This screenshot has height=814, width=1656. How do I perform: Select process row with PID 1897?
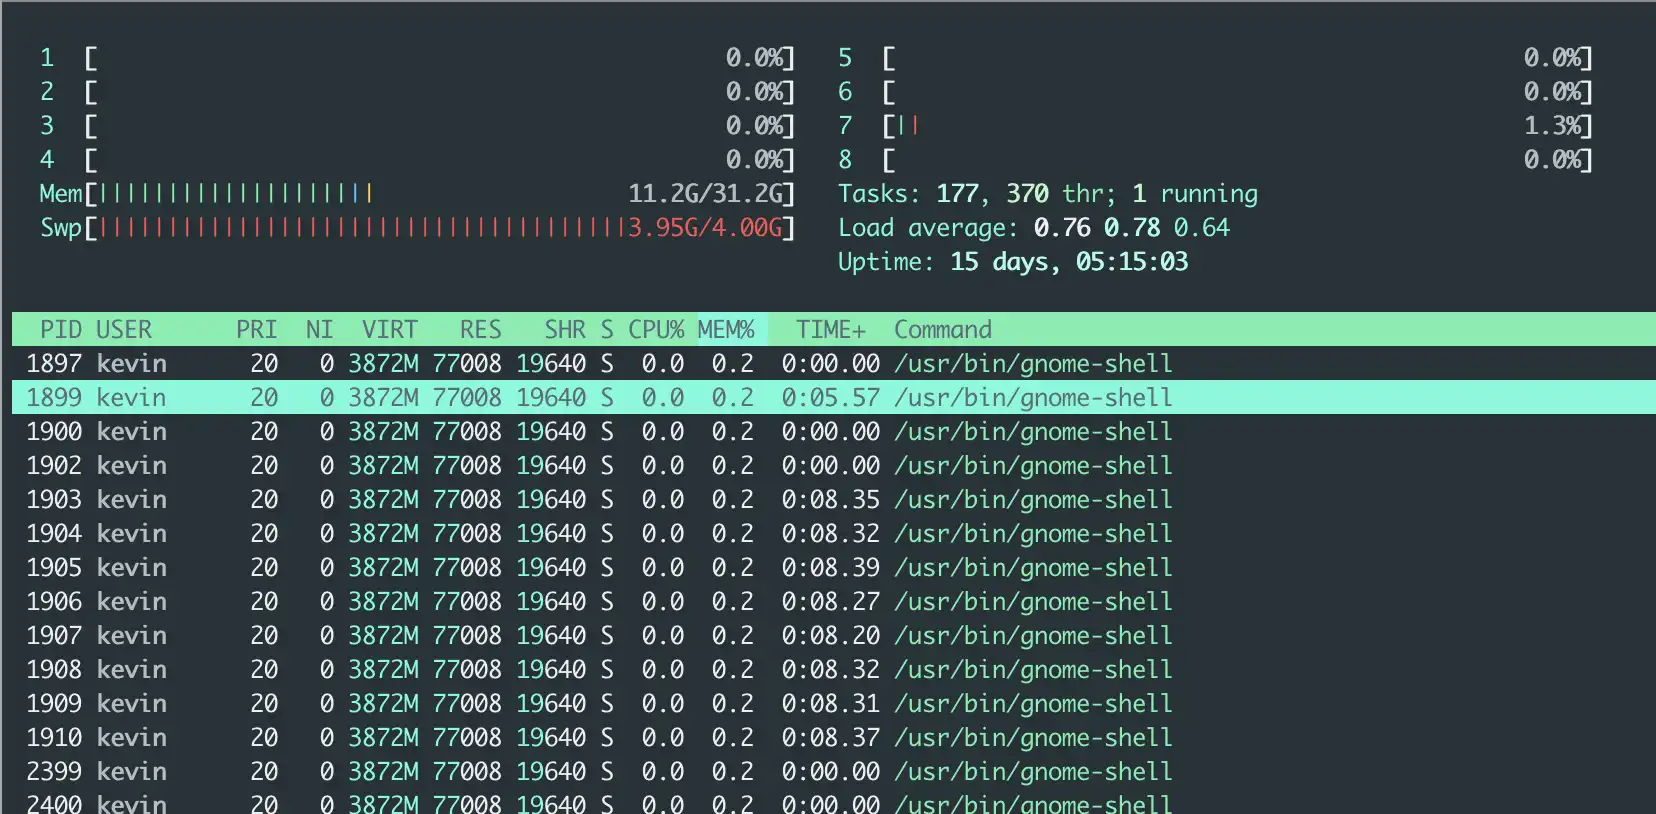[x=834, y=364]
